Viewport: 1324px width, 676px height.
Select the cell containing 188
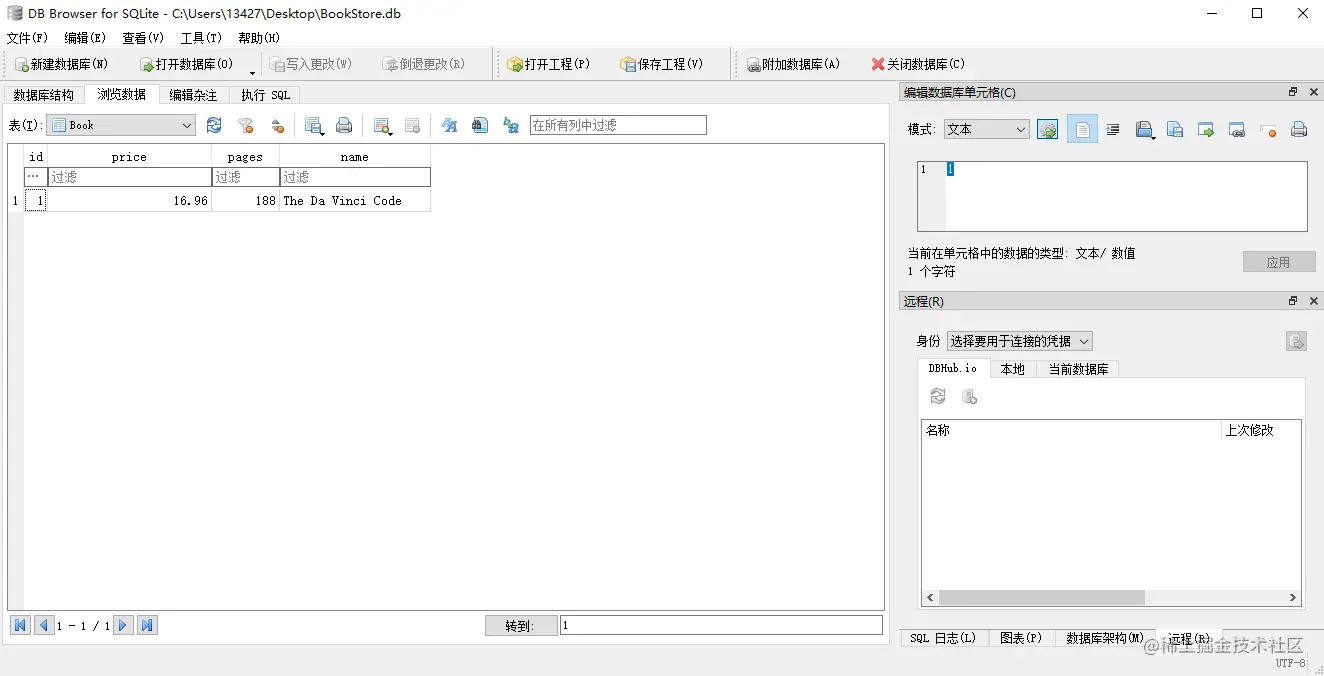(246, 200)
